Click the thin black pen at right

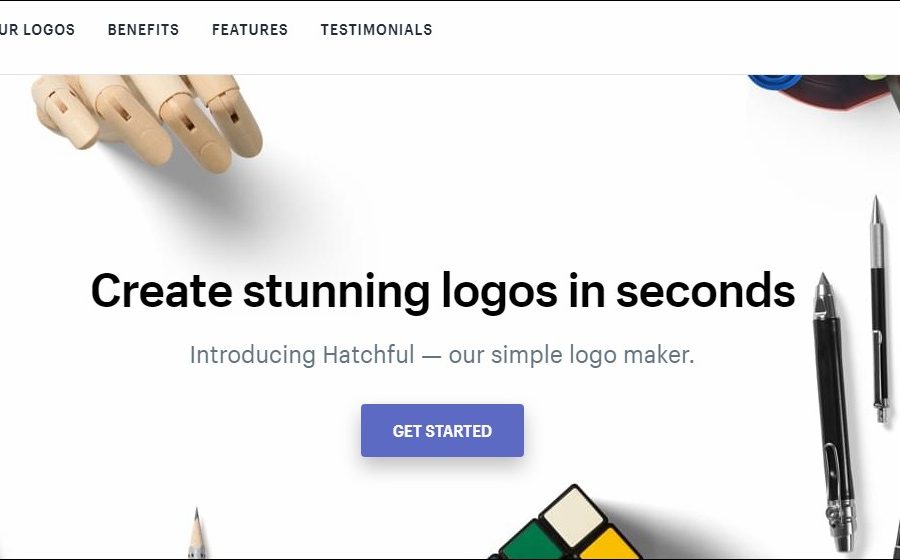click(879, 310)
